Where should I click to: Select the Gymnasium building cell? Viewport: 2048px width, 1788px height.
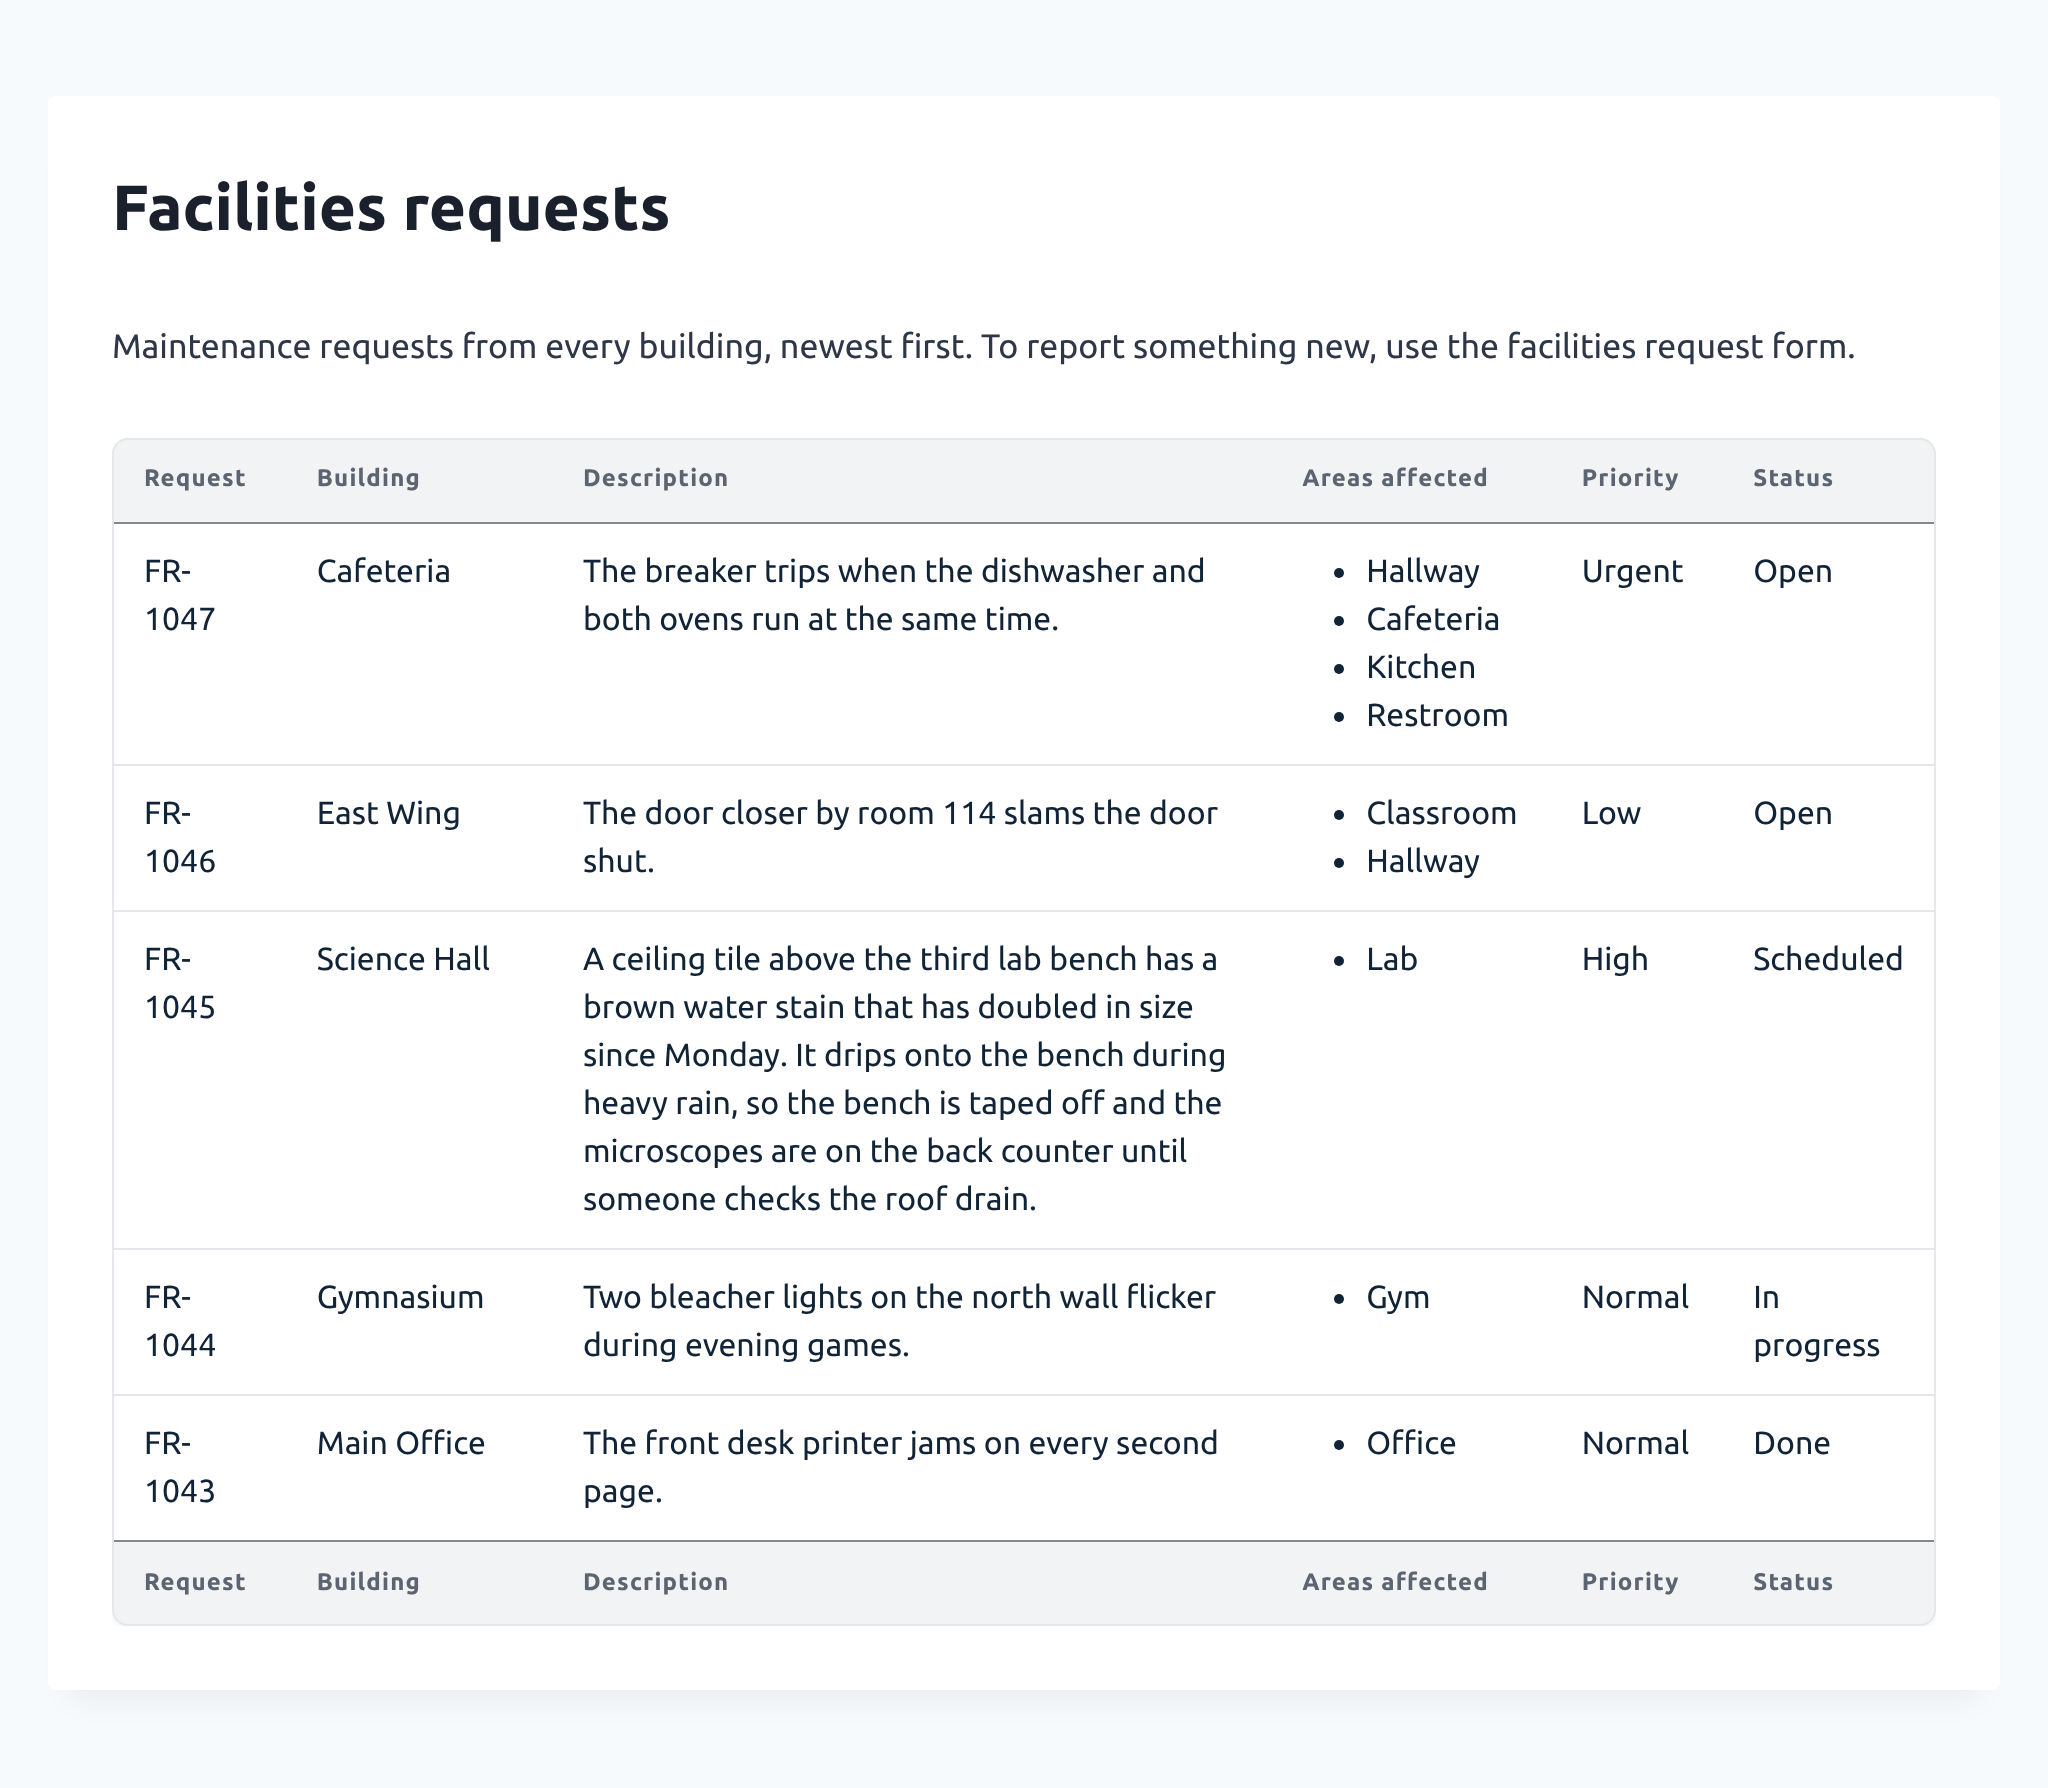pos(400,1297)
